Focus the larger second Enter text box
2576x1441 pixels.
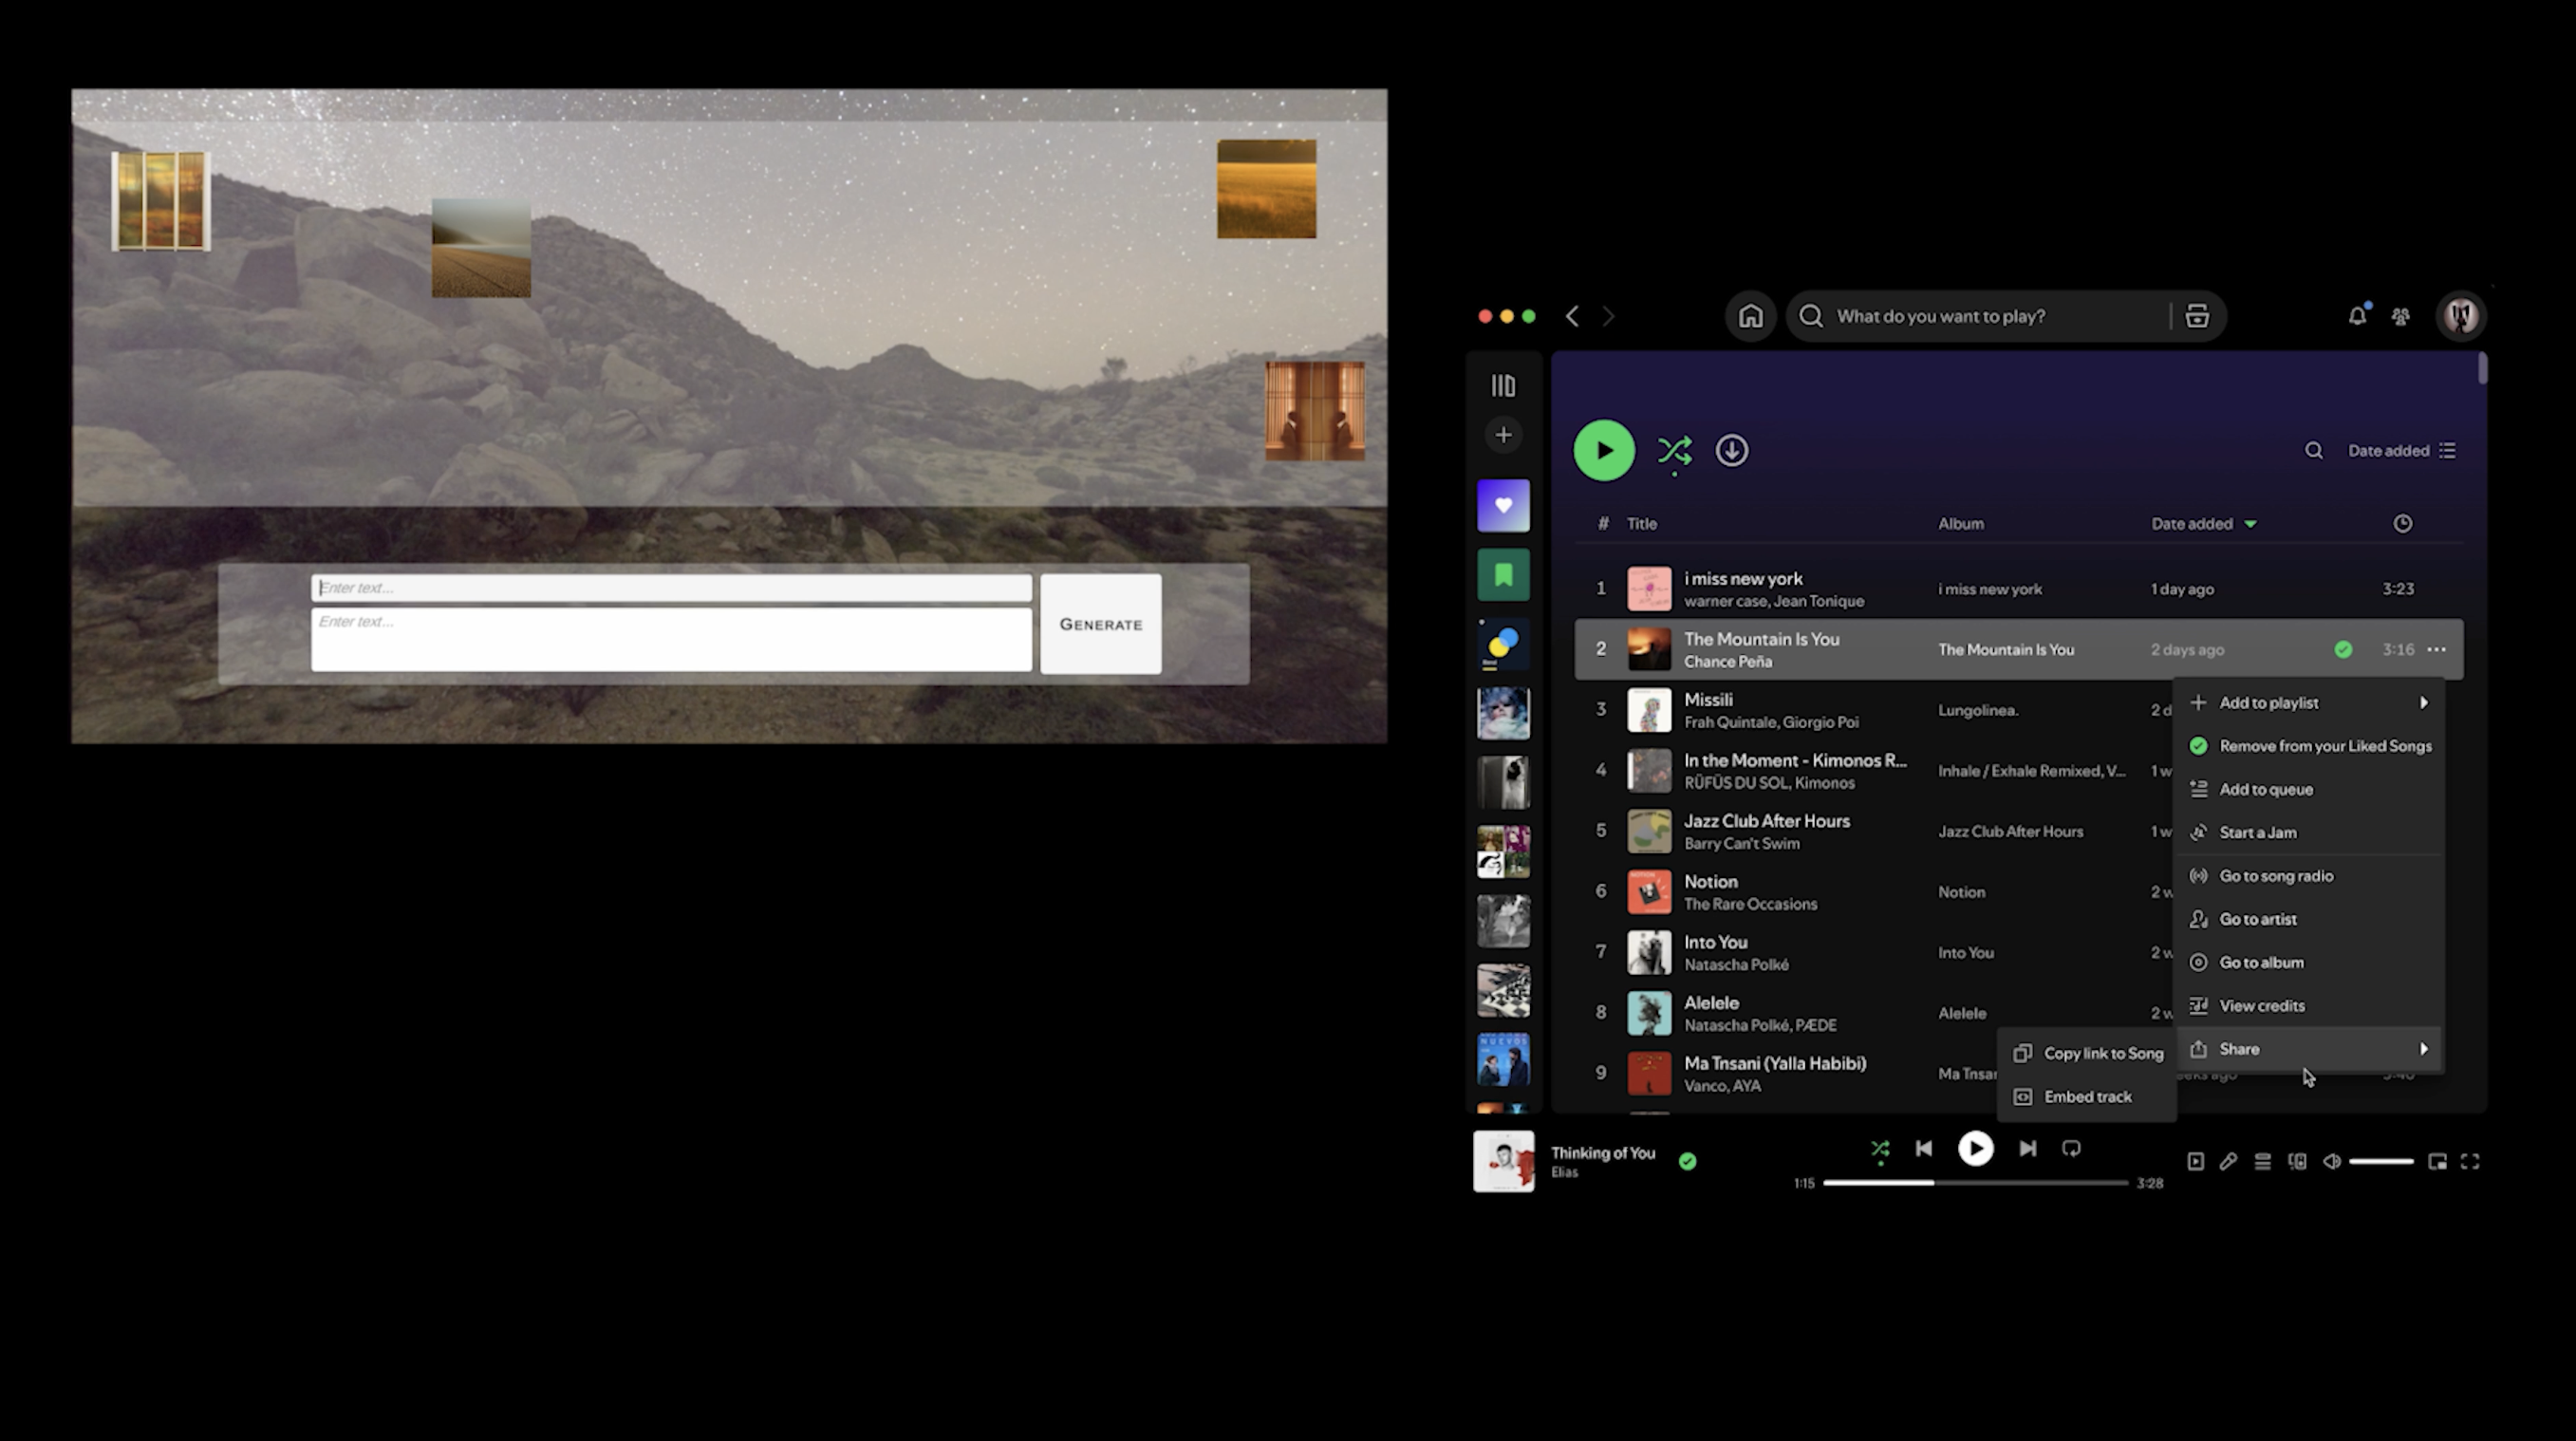(x=671, y=639)
